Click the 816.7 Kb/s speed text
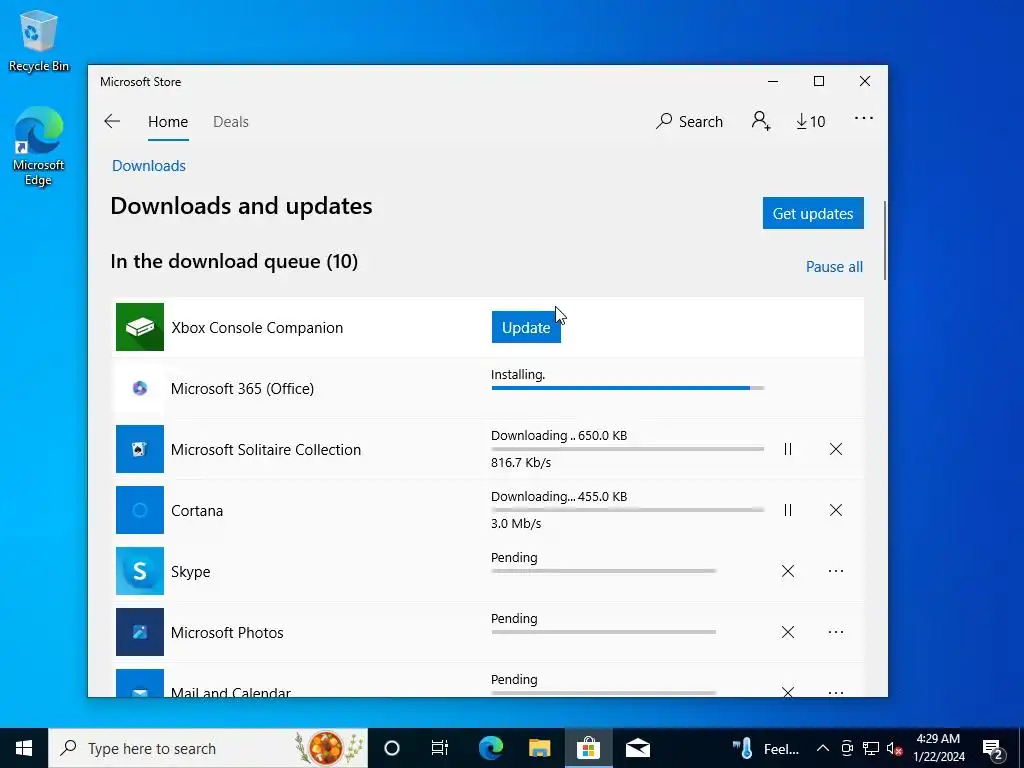Viewport: 1024px width, 768px height. click(x=521, y=462)
